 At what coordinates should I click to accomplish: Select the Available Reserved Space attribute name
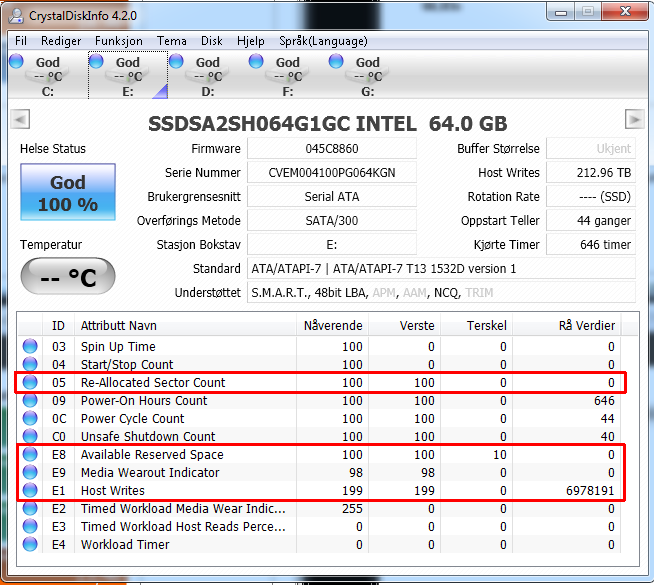pos(152,454)
